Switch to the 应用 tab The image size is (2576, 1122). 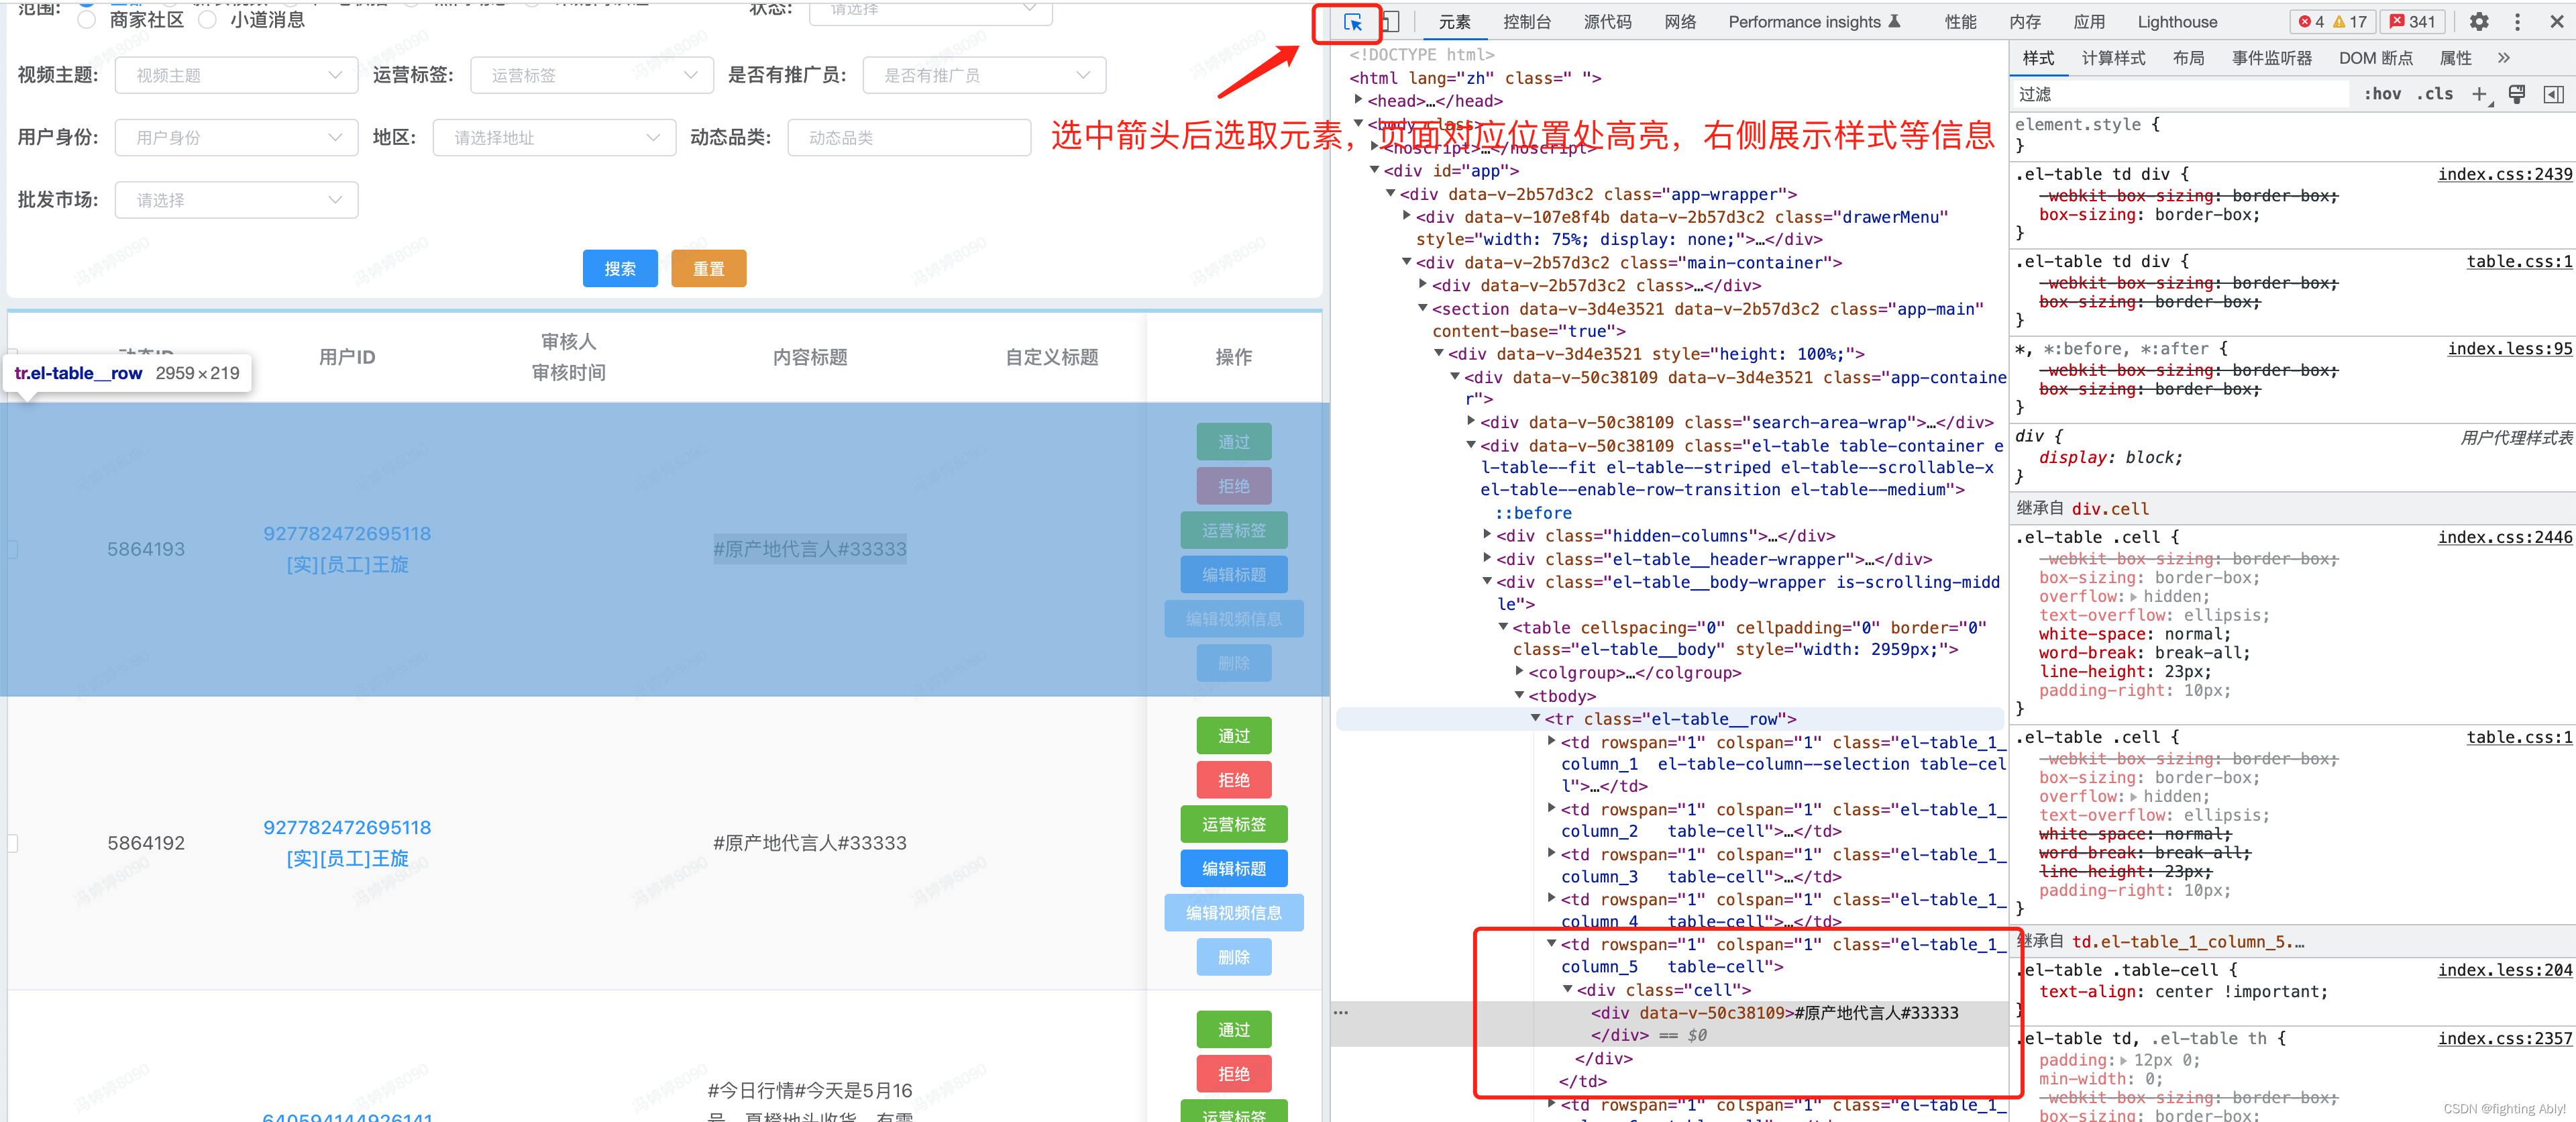coord(2089,22)
